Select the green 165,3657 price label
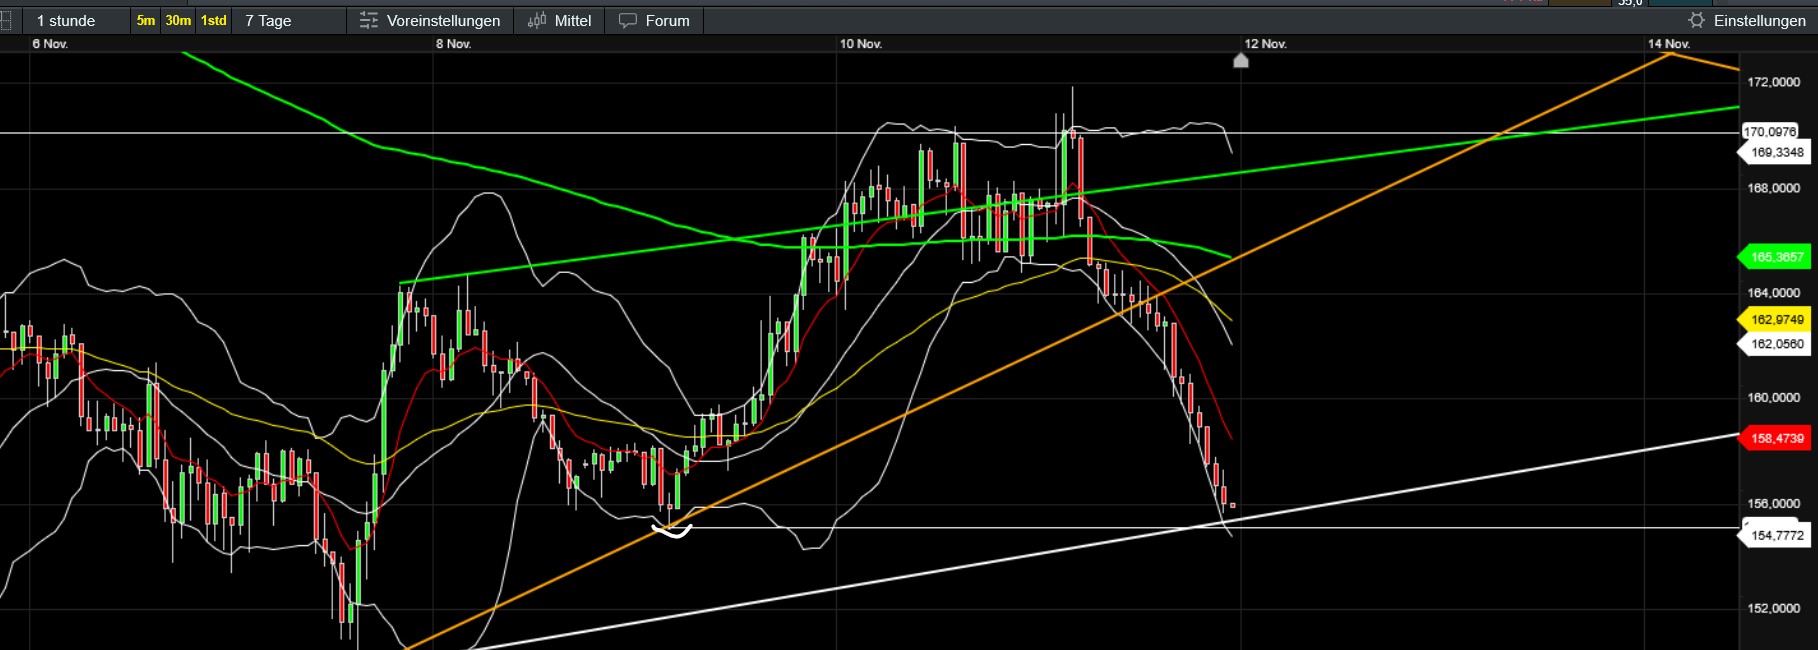This screenshot has height=650, width=1818. [1776, 257]
